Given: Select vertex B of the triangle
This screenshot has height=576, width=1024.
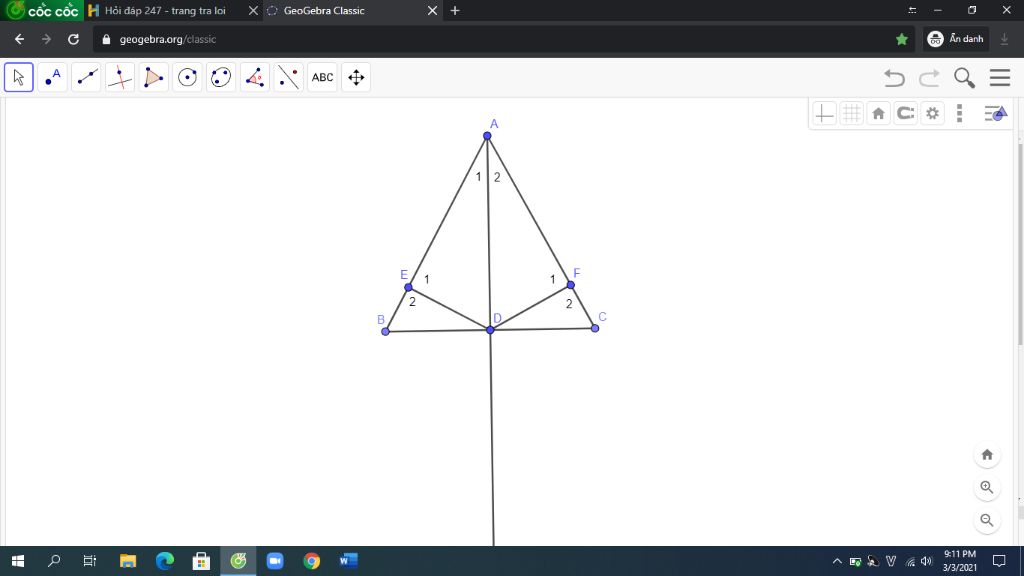Looking at the screenshot, I should coord(385,332).
